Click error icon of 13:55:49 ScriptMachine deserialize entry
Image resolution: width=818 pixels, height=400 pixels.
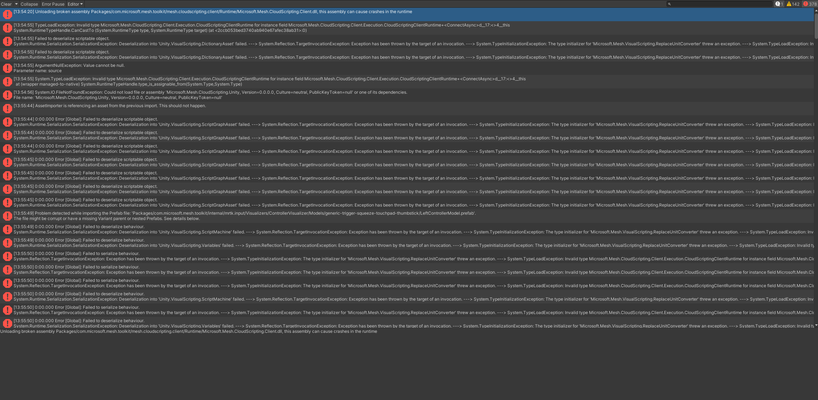coord(7,229)
